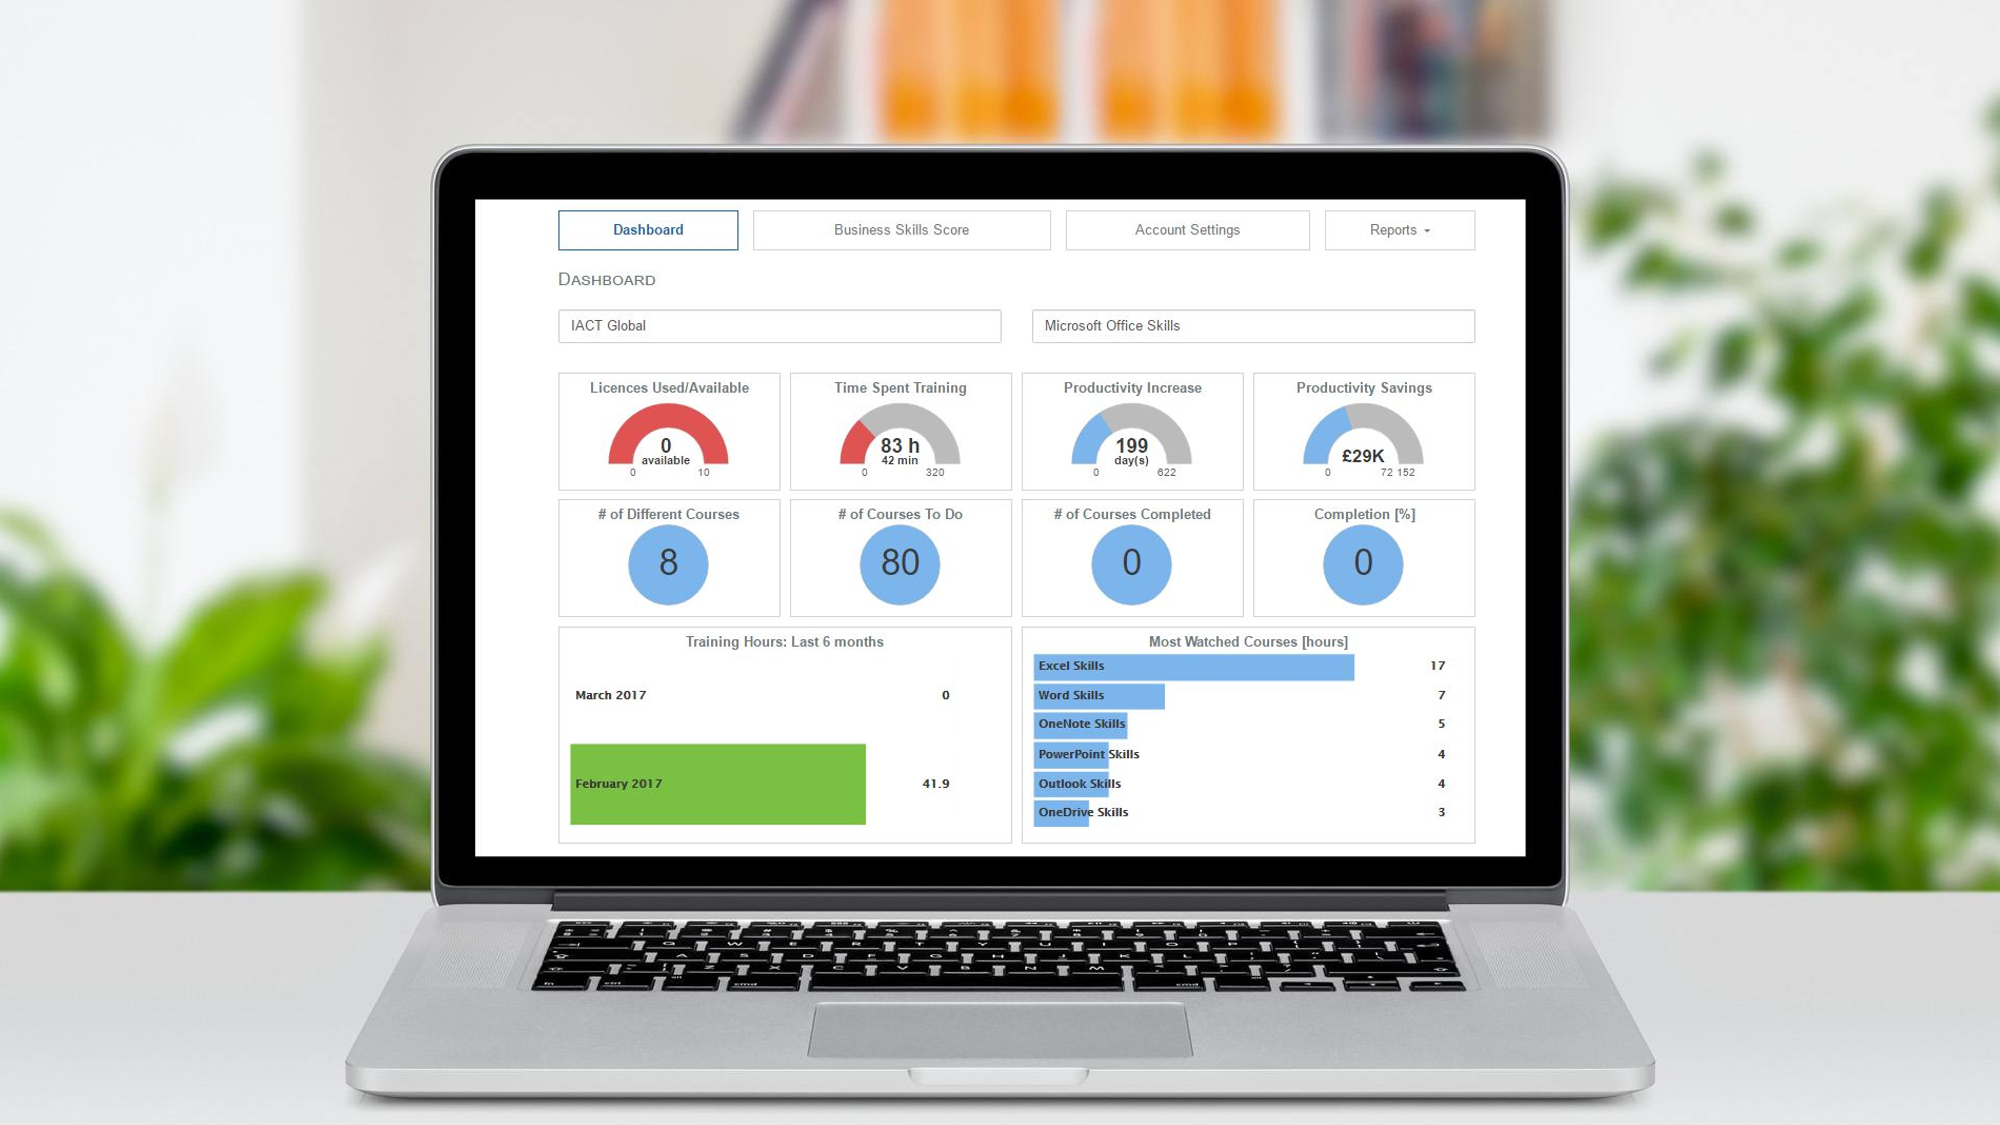Image resolution: width=2000 pixels, height=1125 pixels.
Task: Click the Productivity Savings gauge icon
Action: 1363,440
